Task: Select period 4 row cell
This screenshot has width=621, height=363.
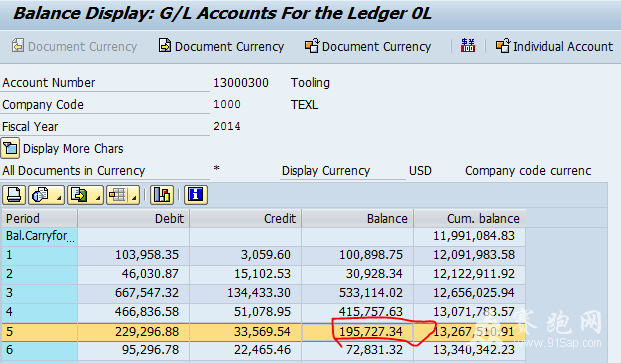Action: tap(39, 312)
